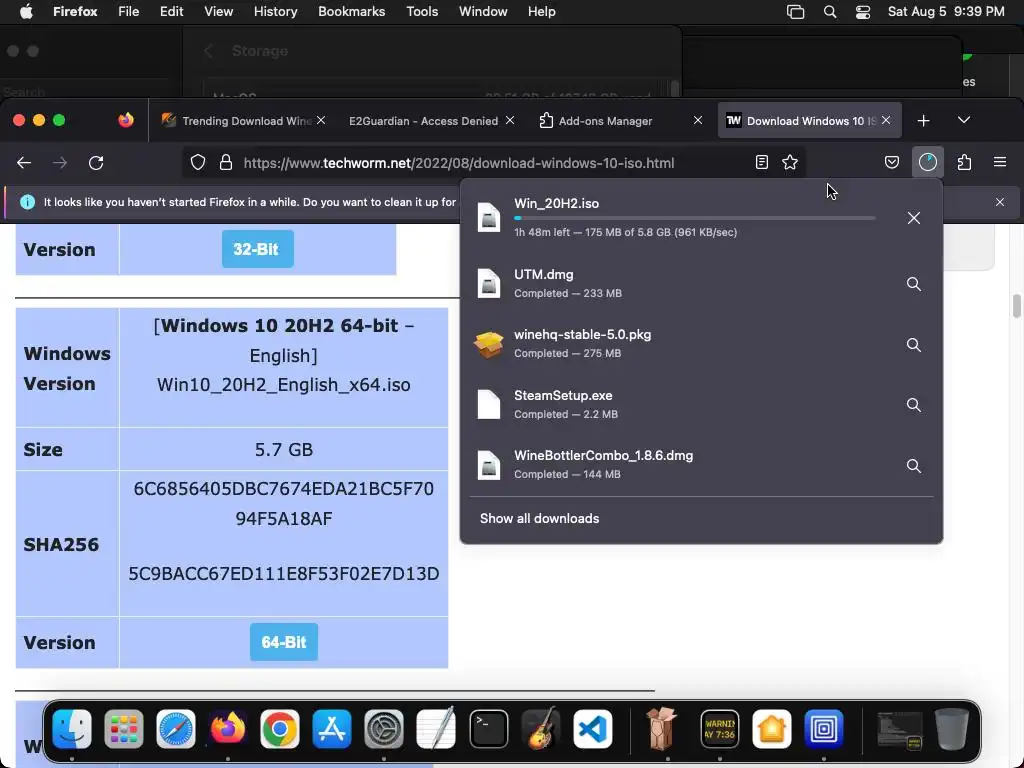Close the Download Windows 10 ISO tab
Image resolution: width=1024 pixels, height=768 pixels.
886,120
